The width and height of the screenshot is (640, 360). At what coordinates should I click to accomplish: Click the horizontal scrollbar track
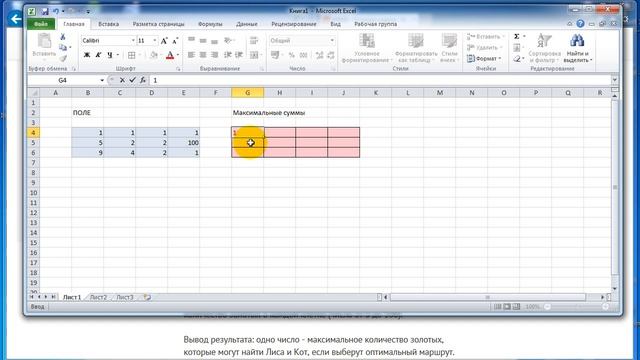[x=488, y=297]
